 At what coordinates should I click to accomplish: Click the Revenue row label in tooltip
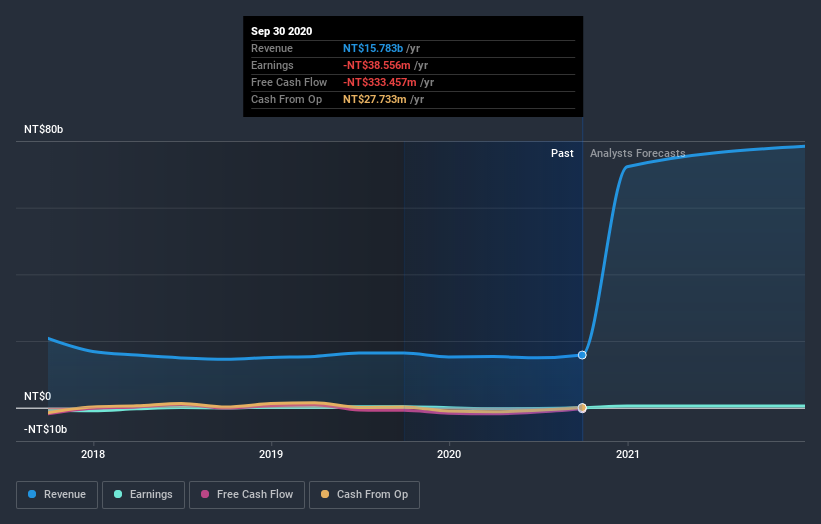pos(272,48)
